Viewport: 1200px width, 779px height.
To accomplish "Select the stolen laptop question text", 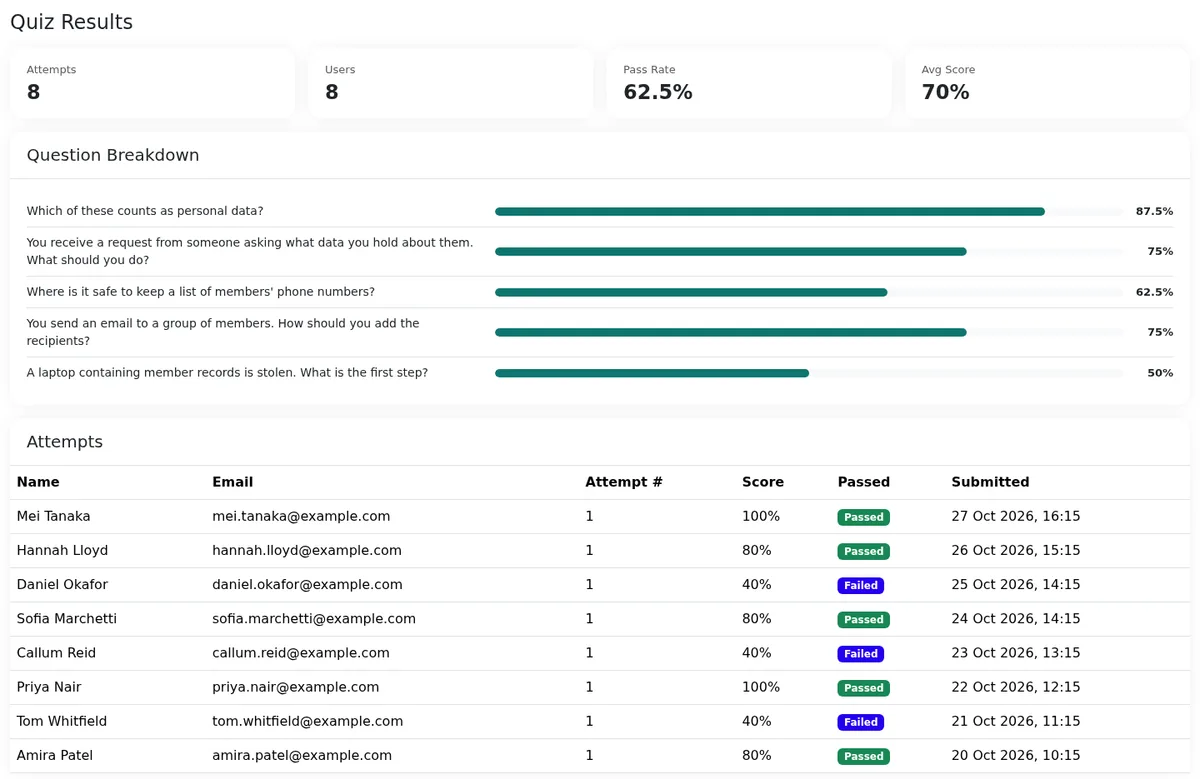I will [x=227, y=373].
